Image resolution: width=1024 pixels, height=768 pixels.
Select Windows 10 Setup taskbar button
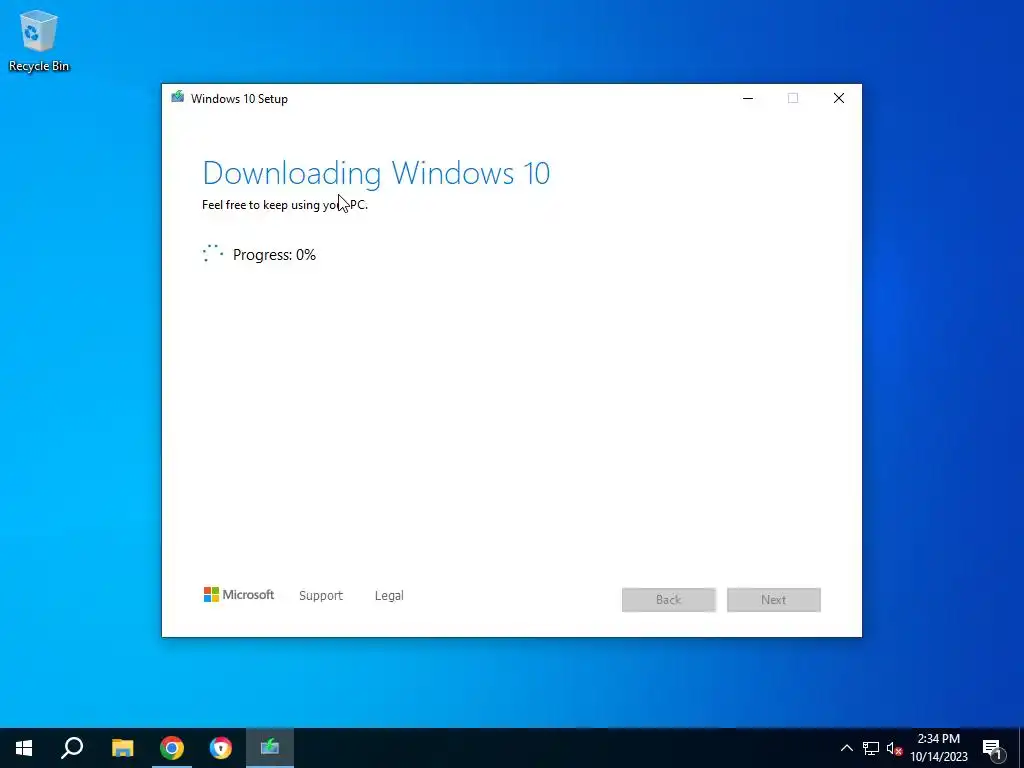(270, 748)
